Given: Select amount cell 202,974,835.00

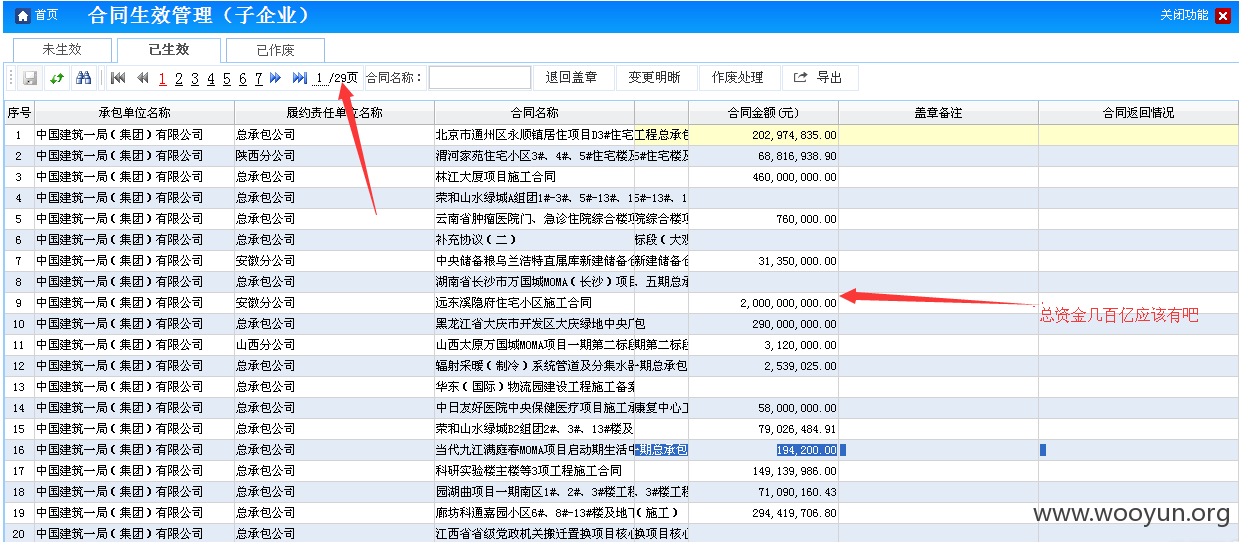Looking at the screenshot, I should 764,134.
